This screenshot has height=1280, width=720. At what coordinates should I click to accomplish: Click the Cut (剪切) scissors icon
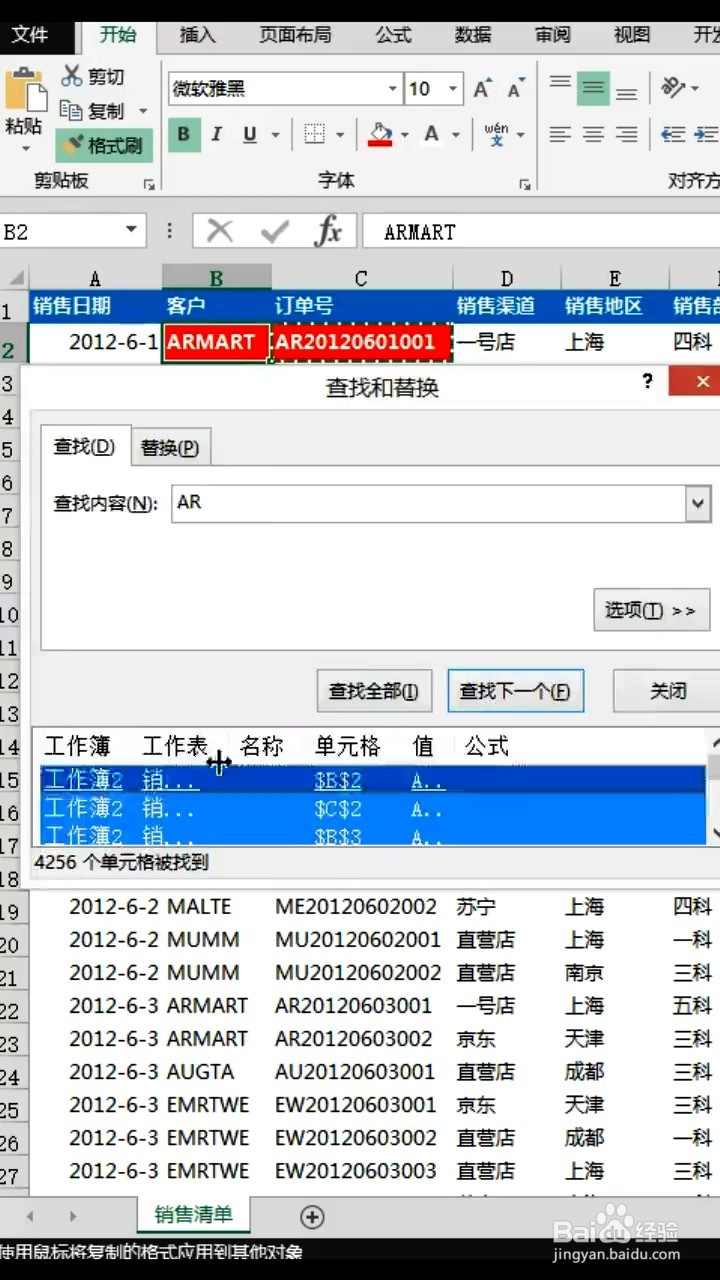point(72,76)
